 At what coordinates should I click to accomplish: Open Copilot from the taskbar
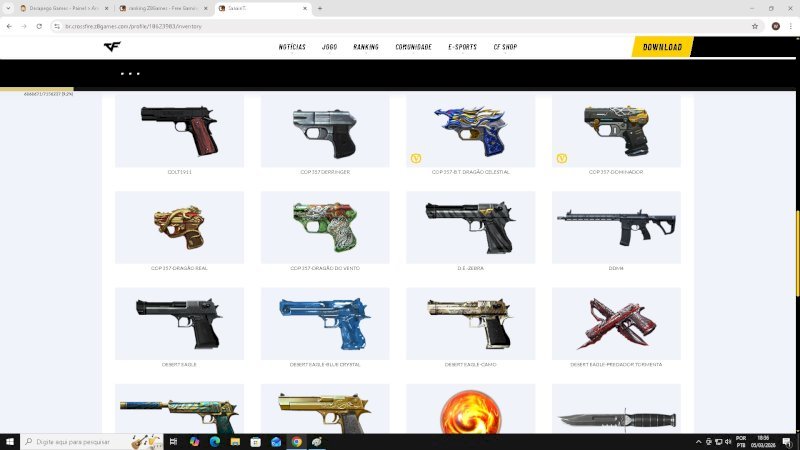[194, 442]
